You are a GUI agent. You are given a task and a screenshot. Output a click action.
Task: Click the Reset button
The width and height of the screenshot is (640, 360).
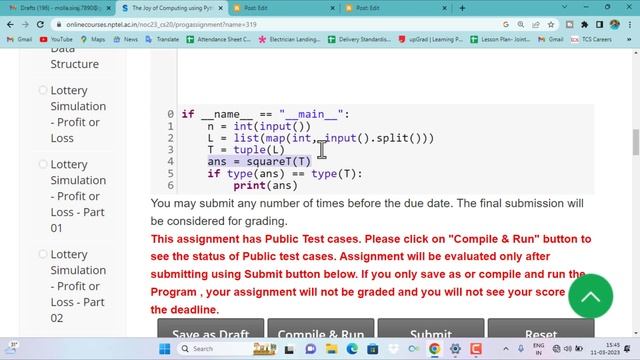(541, 328)
